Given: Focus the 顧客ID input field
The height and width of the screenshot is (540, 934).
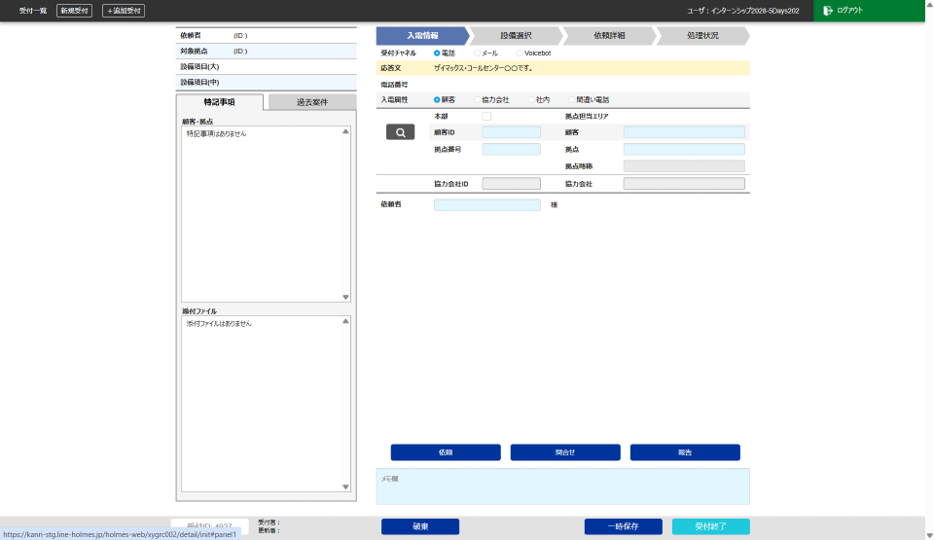Looking at the screenshot, I should (x=511, y=132).
